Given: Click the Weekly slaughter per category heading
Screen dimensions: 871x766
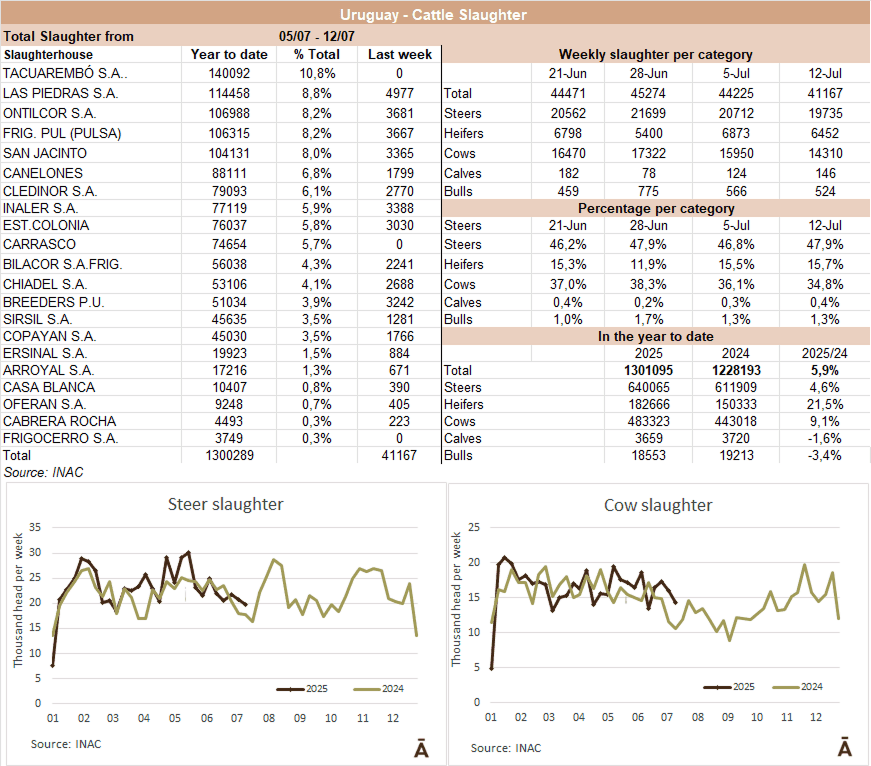Looking at the screenshot, I should [x=655, y=54].
